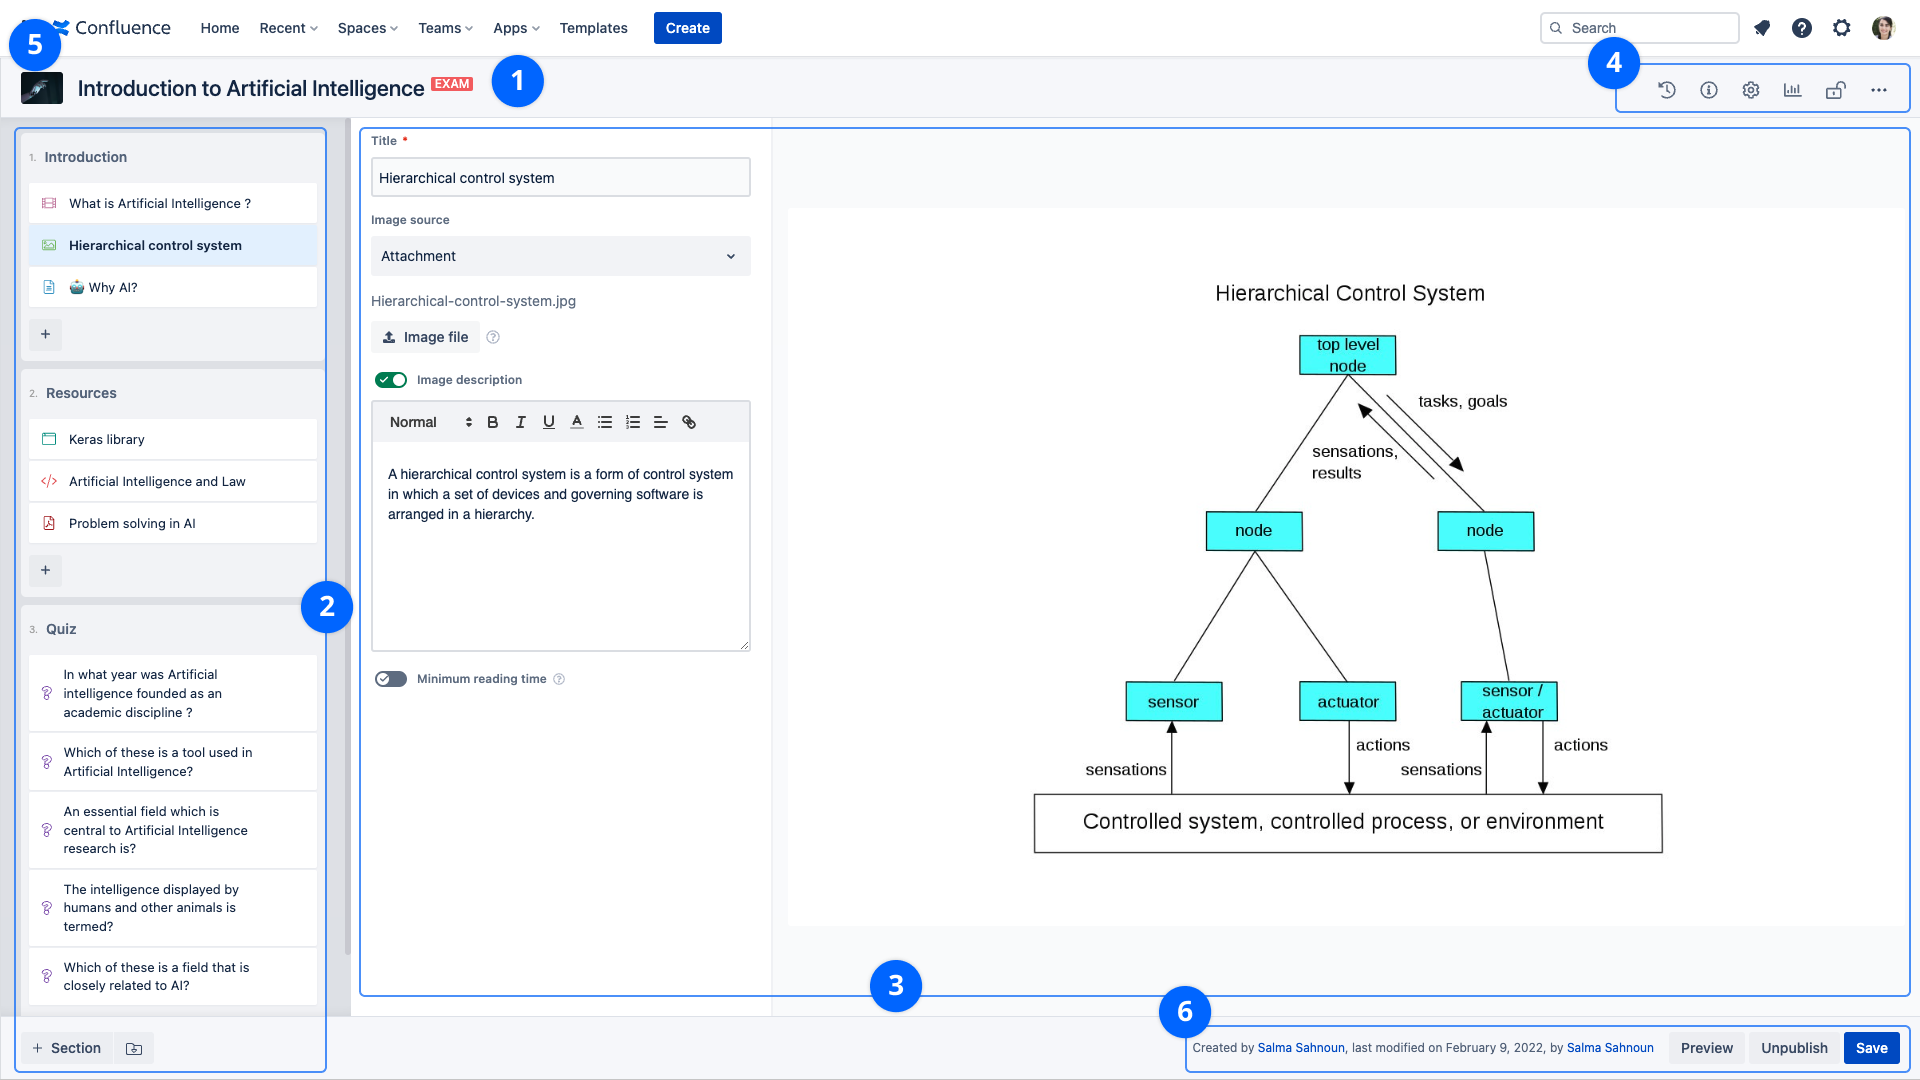Click the restrictions lock icon
This screenshot has height=1080, width=1920.
[1836, 90]
